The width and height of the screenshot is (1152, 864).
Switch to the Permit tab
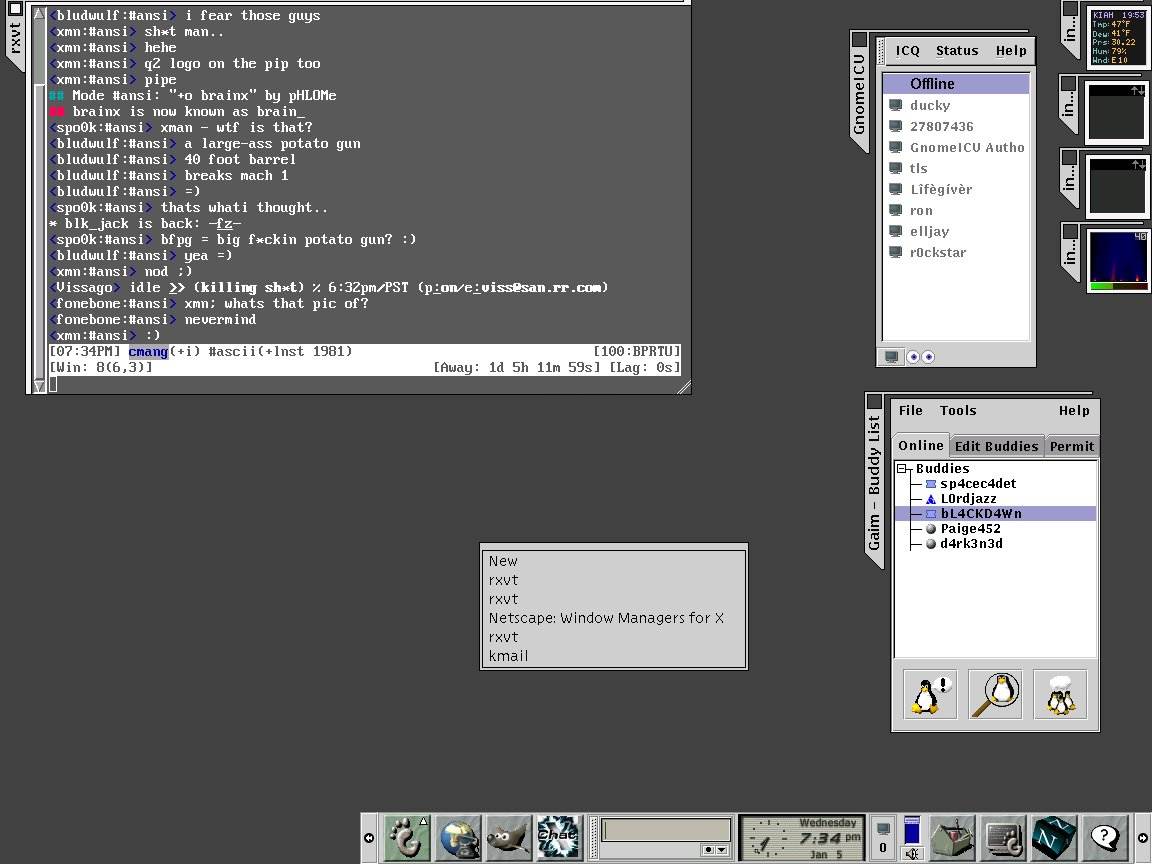coord(1071,446)
